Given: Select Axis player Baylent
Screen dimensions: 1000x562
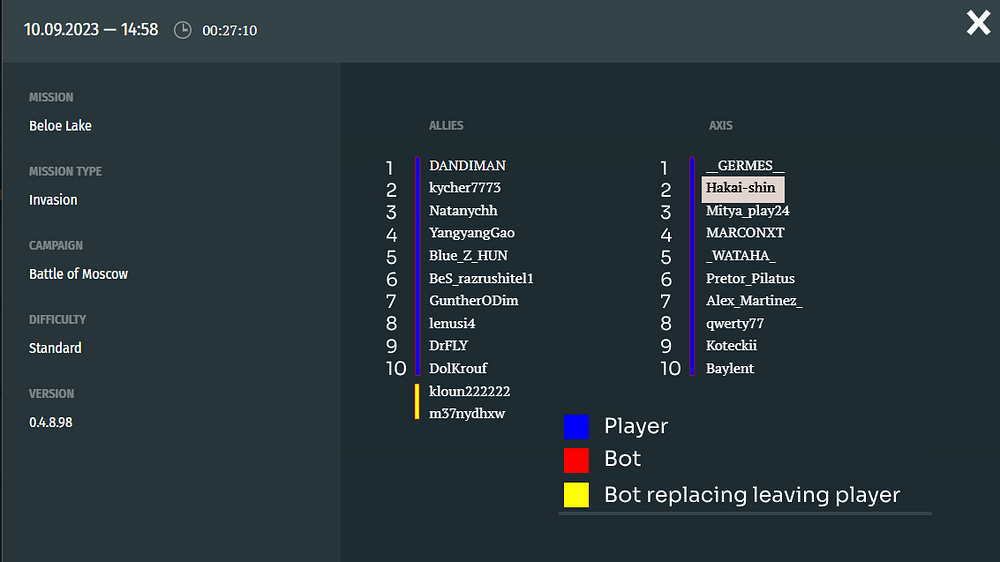Looking at the screenshot, I should tap(730, 368).
